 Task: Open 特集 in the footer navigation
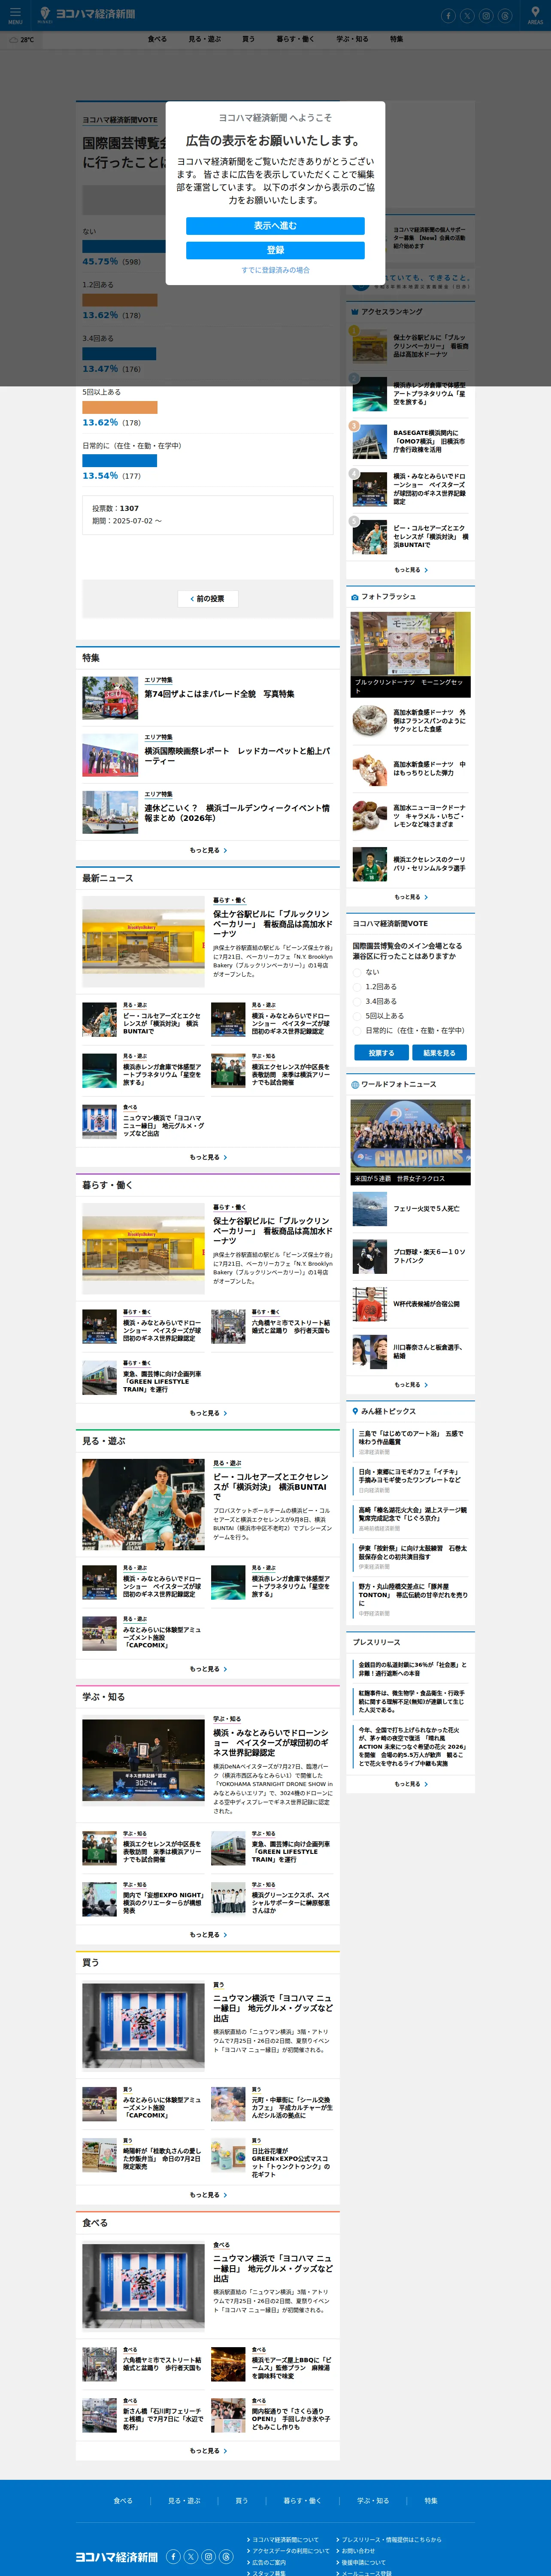(431, 2501)
